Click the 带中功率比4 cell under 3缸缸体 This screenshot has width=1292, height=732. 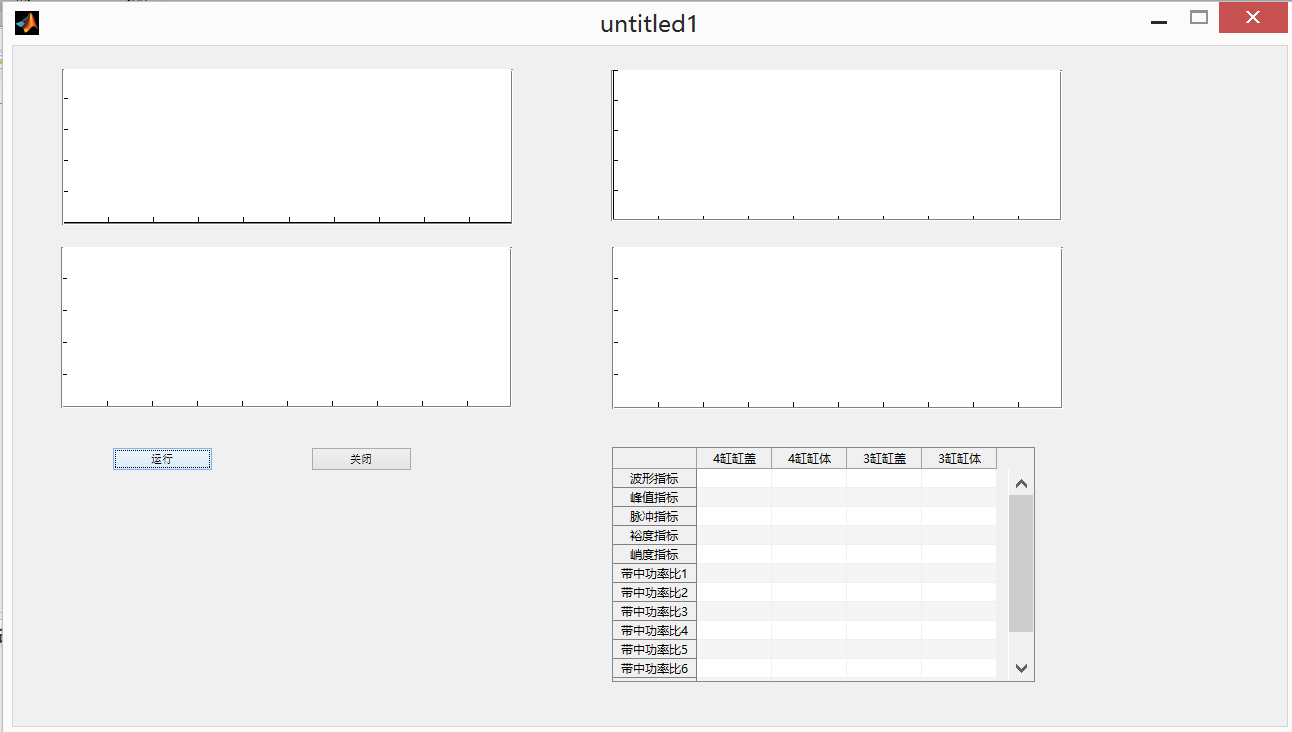[959, 630]
